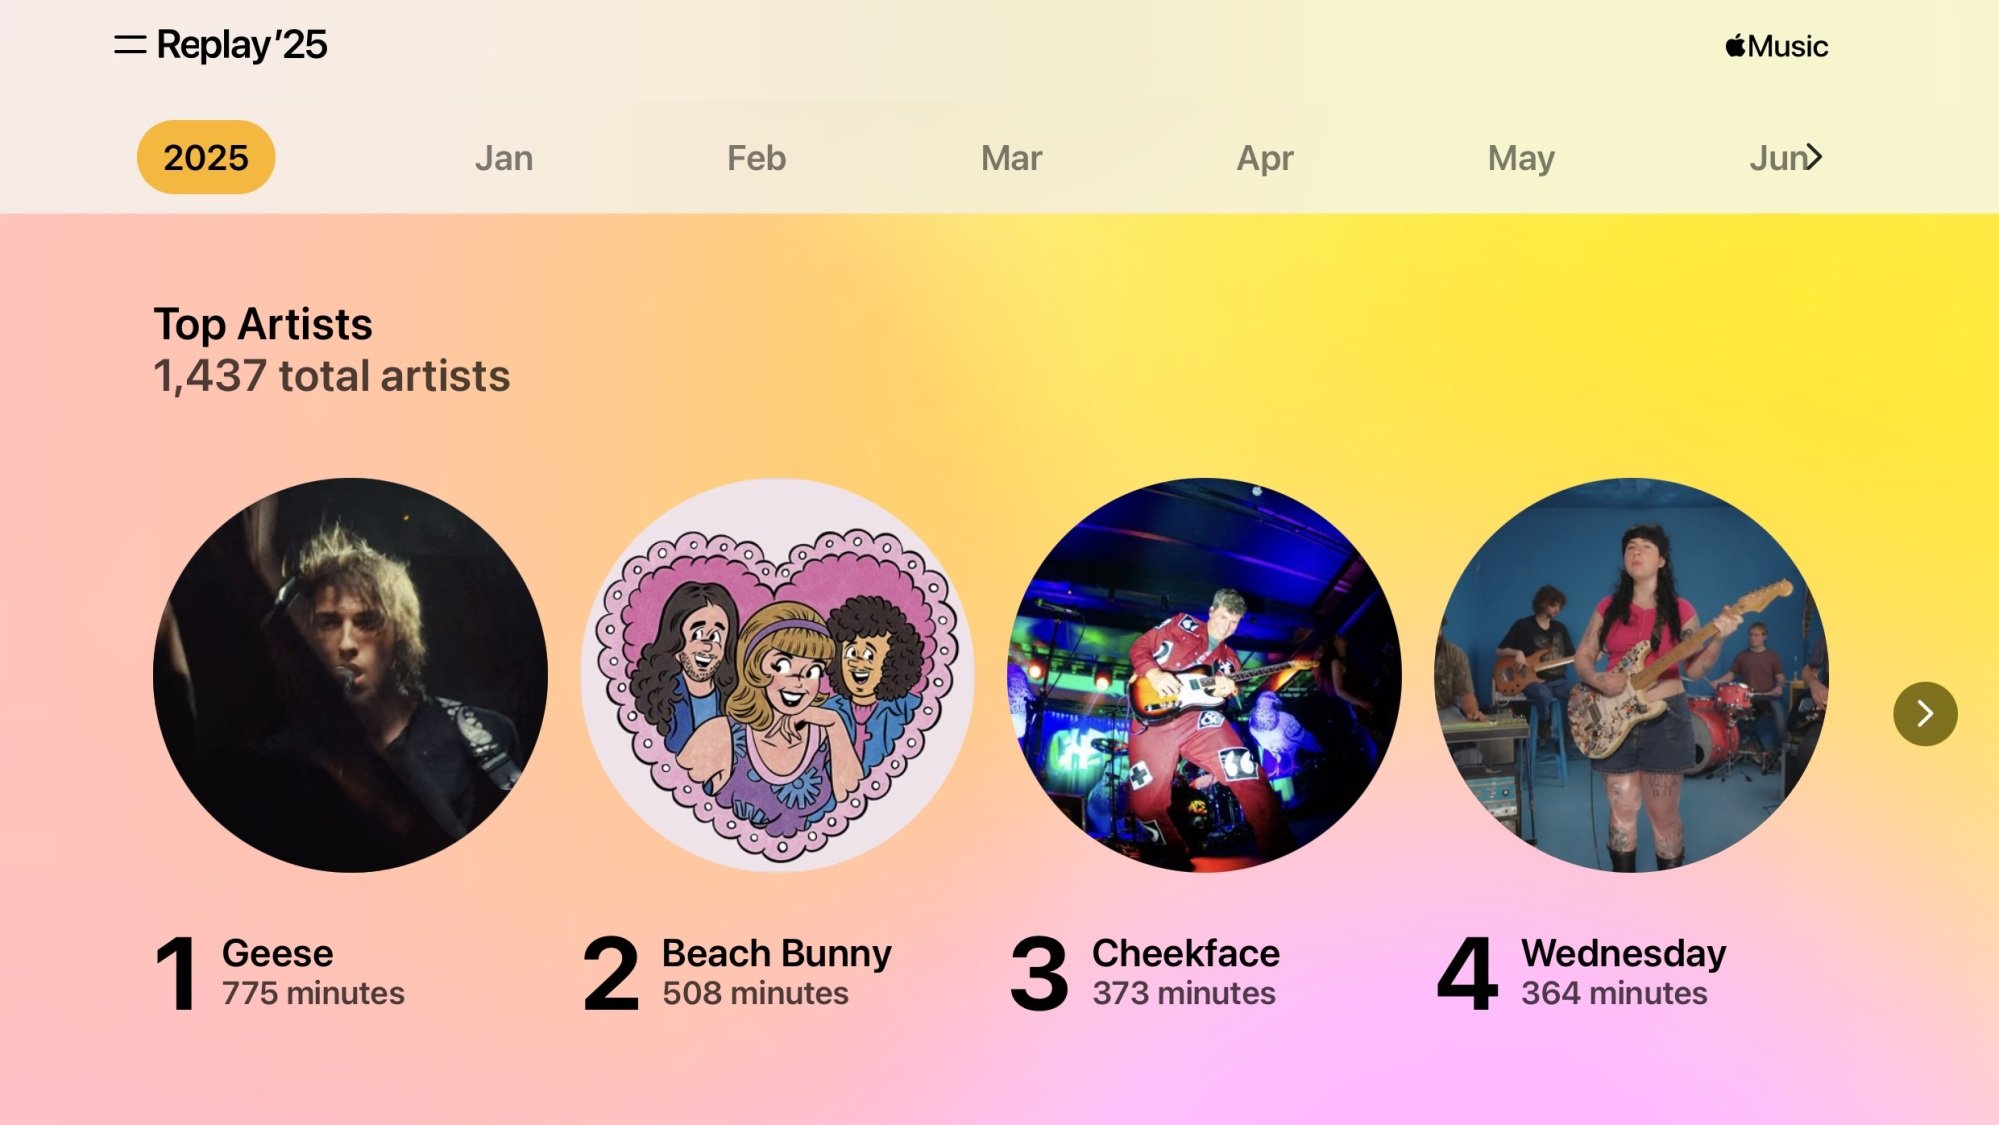Click the Geese artist name
The image size is (1999, 1125).
click(277, 953)
